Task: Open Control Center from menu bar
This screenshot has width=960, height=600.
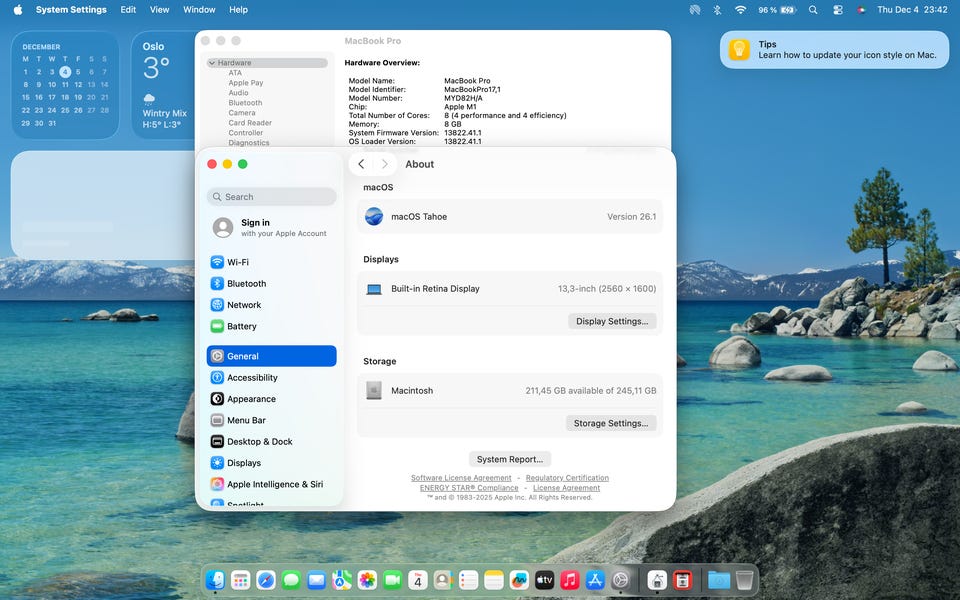Action: (x=838, y=10)
